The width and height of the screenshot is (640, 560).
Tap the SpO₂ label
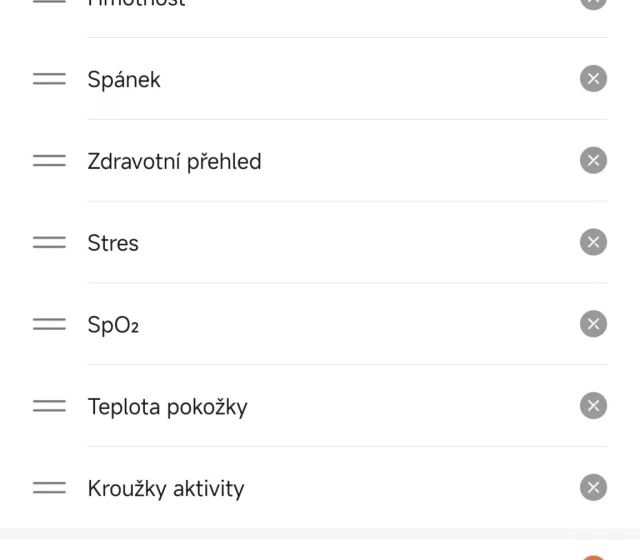tap(113, 325)
